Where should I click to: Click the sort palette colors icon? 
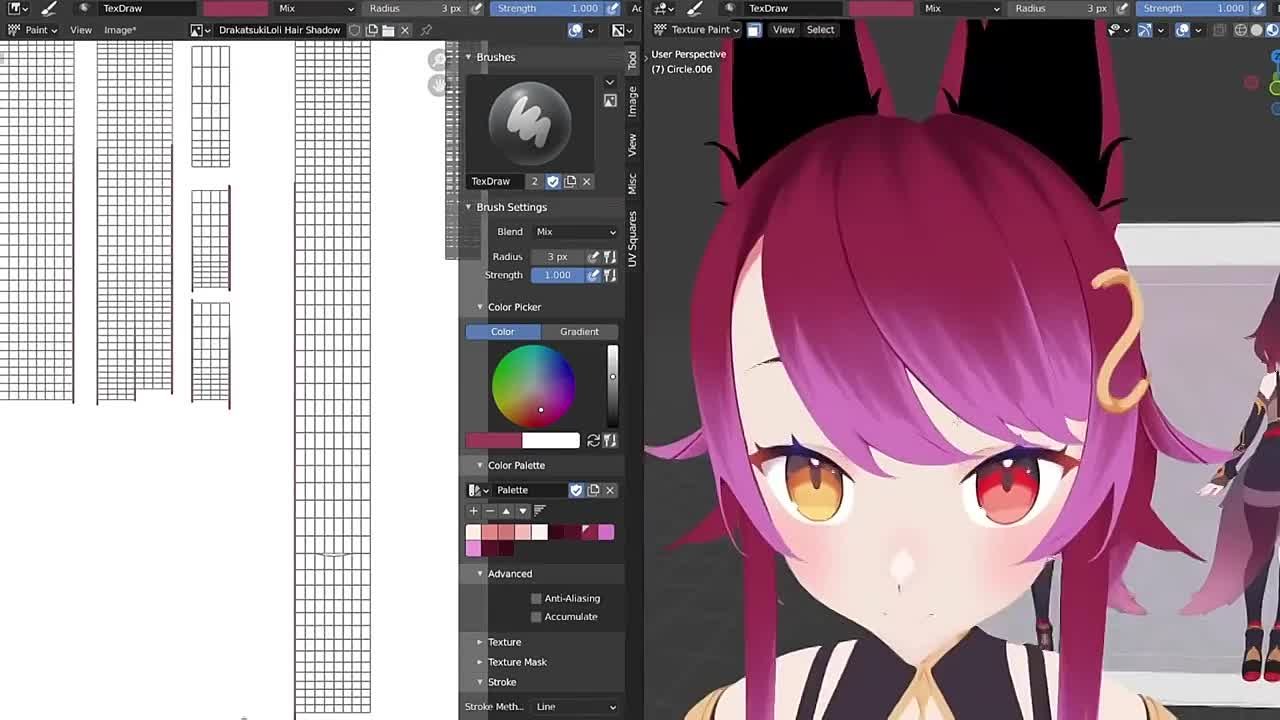click(540, 511)
